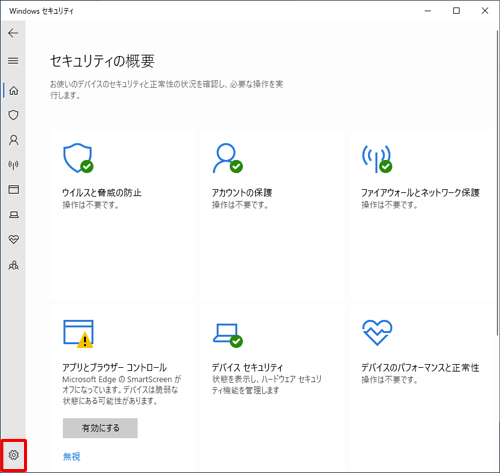Open デバイスのパフォーマンスと正常性 tile title

420,368
